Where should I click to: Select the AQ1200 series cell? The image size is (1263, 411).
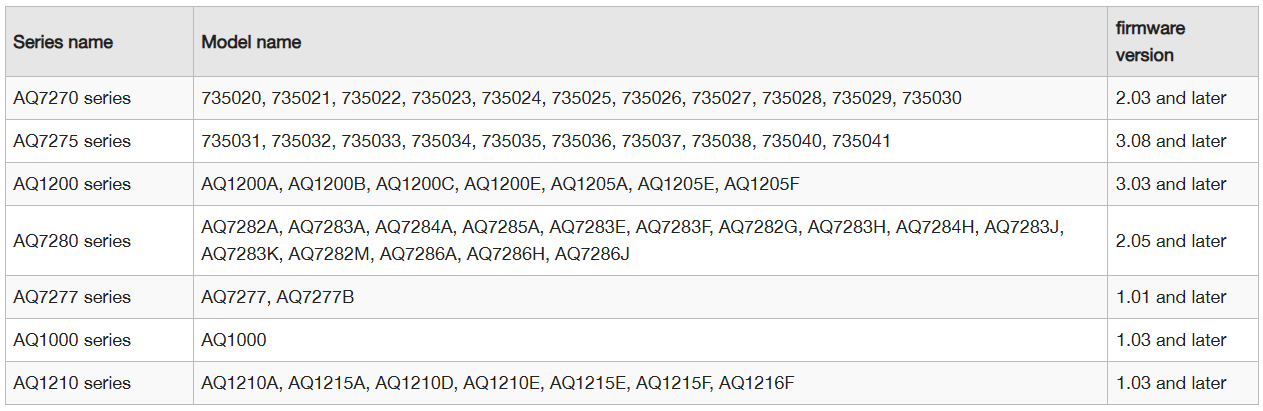pyautogui.click(x=72, y=184)
